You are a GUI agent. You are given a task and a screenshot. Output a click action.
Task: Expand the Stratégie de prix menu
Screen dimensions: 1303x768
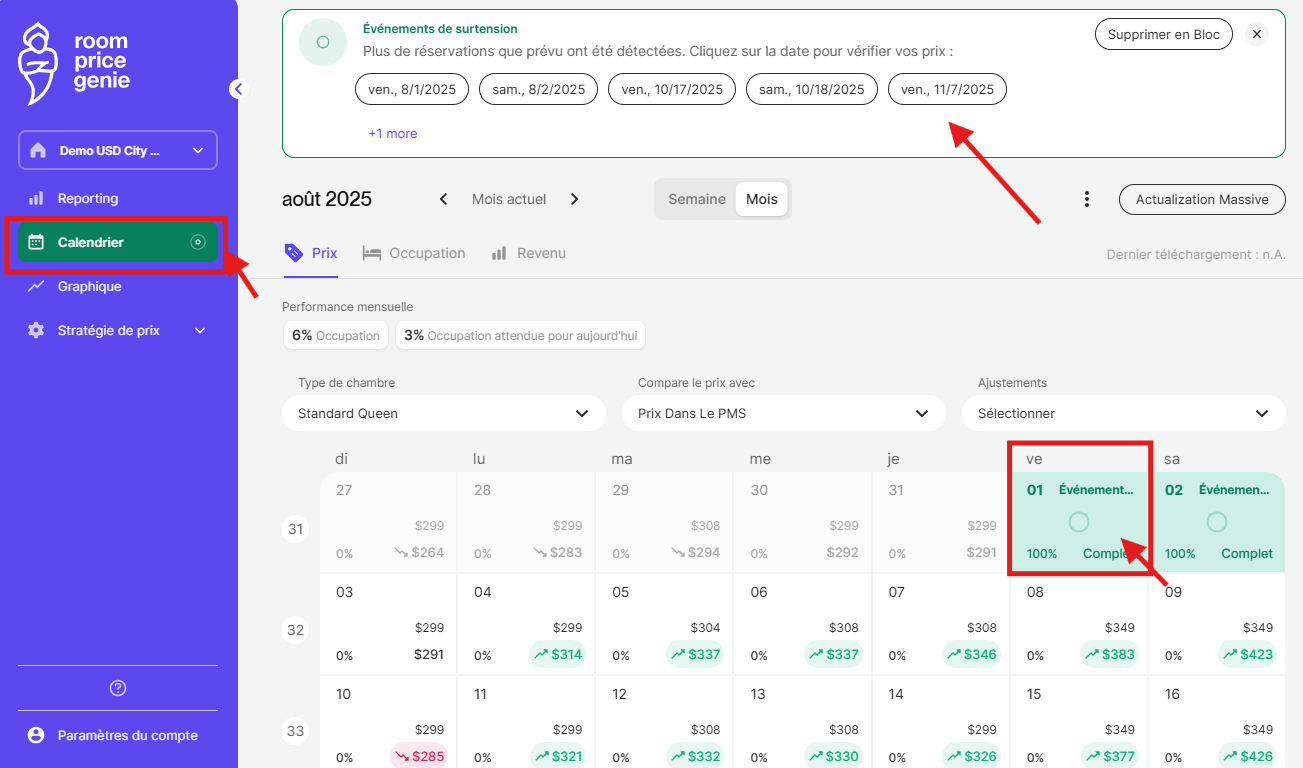click(117, 330)
